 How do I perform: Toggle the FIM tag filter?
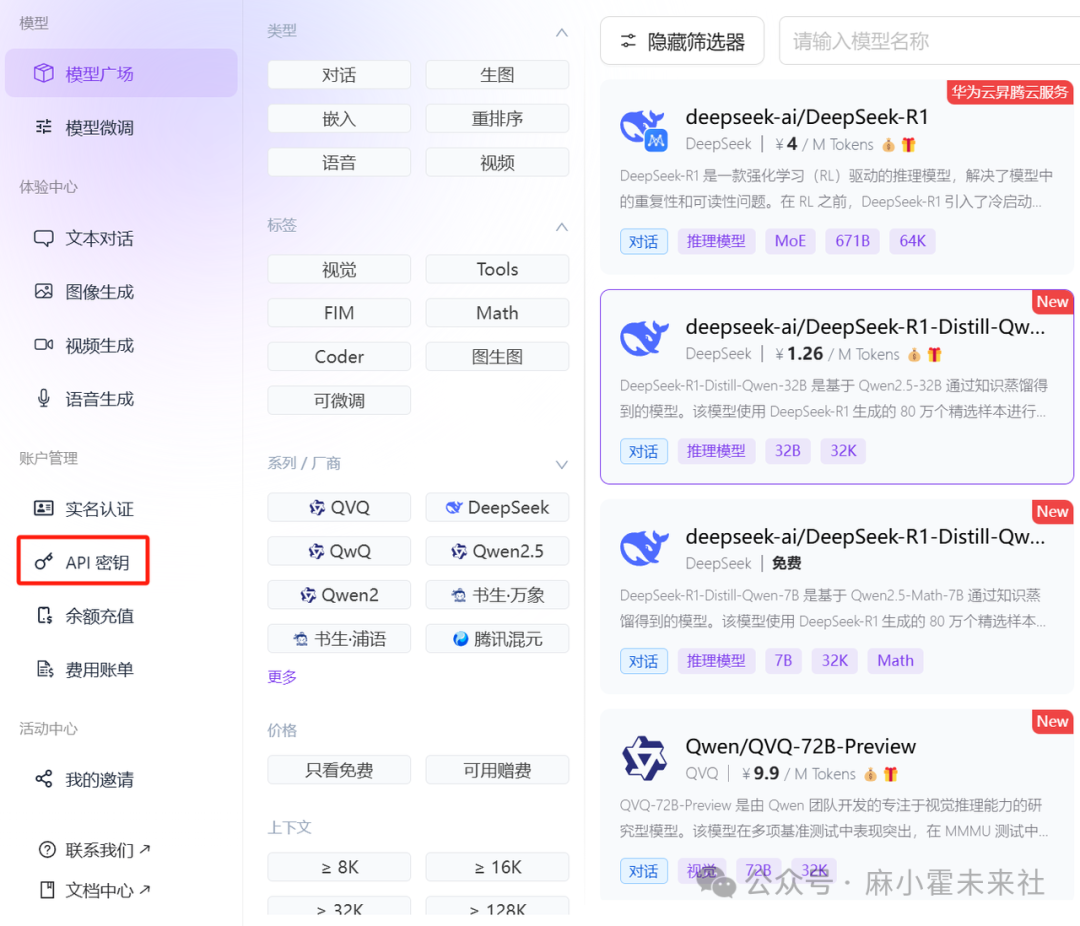(x=339, y=313)
